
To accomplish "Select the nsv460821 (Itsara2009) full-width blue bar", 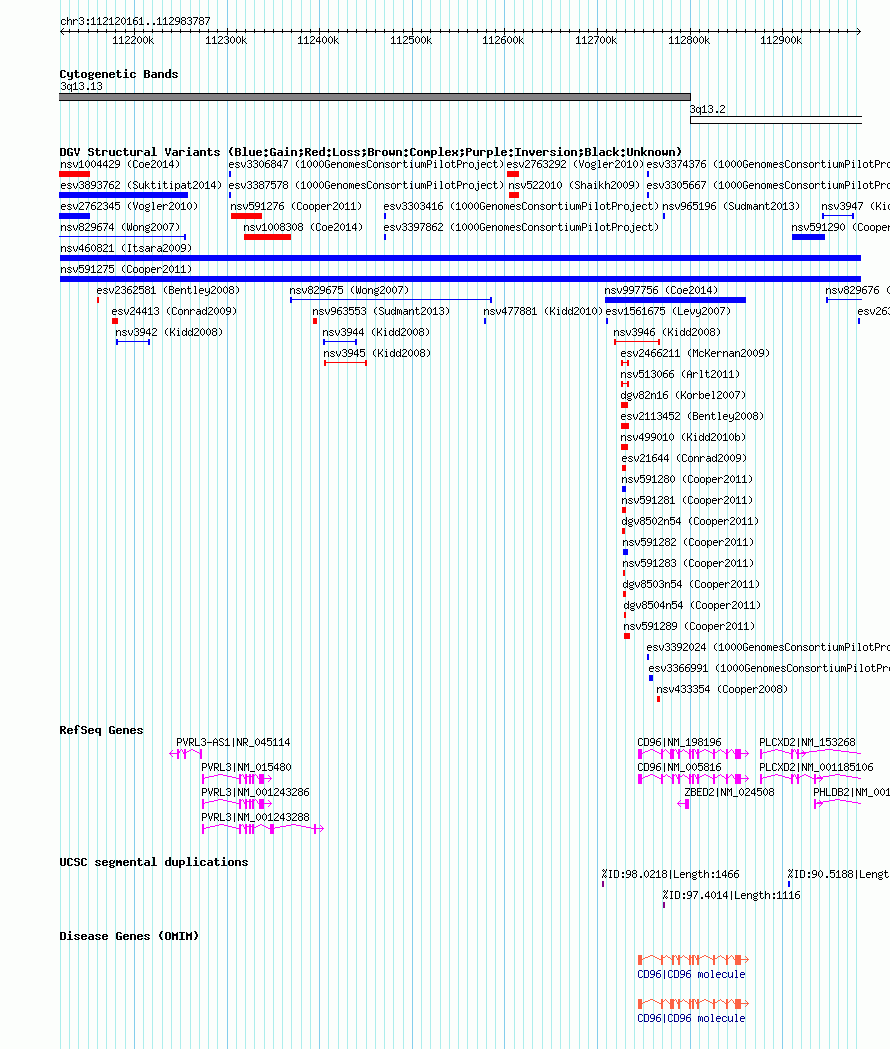I will pos(460,258).
